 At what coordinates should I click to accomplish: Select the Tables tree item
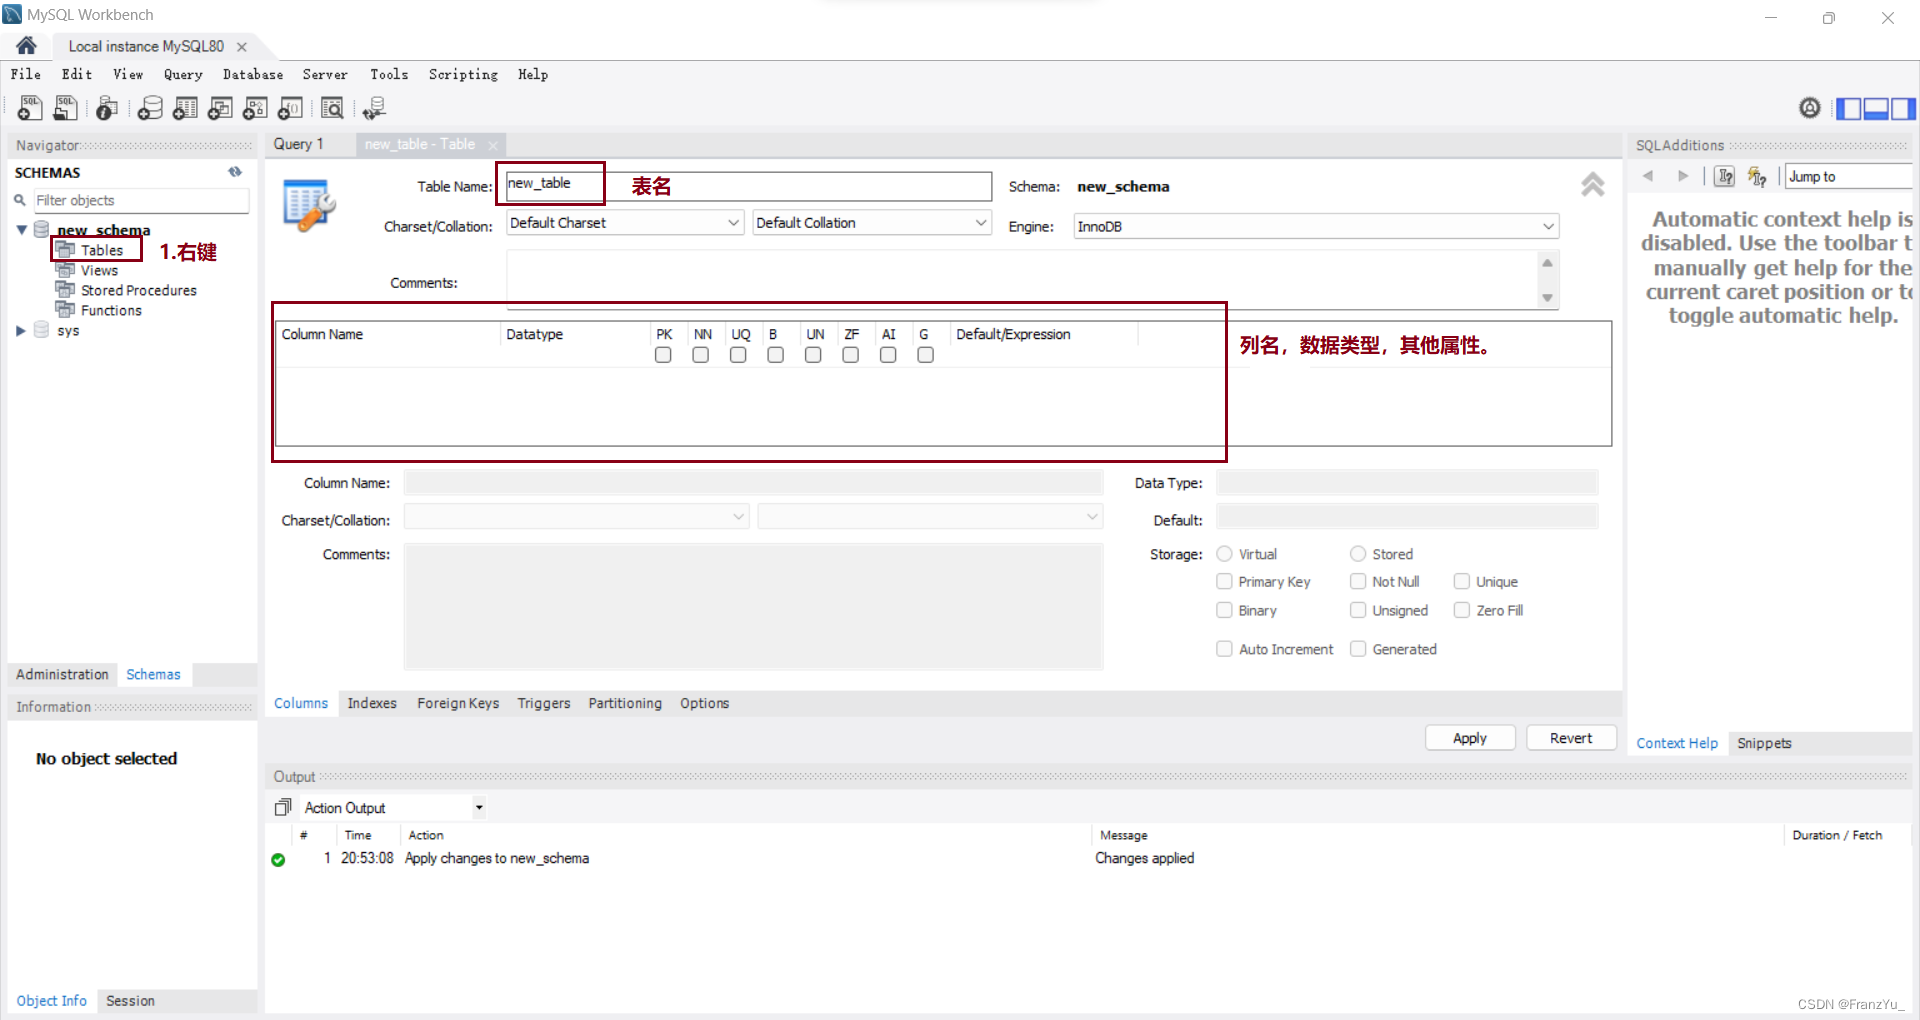click(x=102, y=250)
